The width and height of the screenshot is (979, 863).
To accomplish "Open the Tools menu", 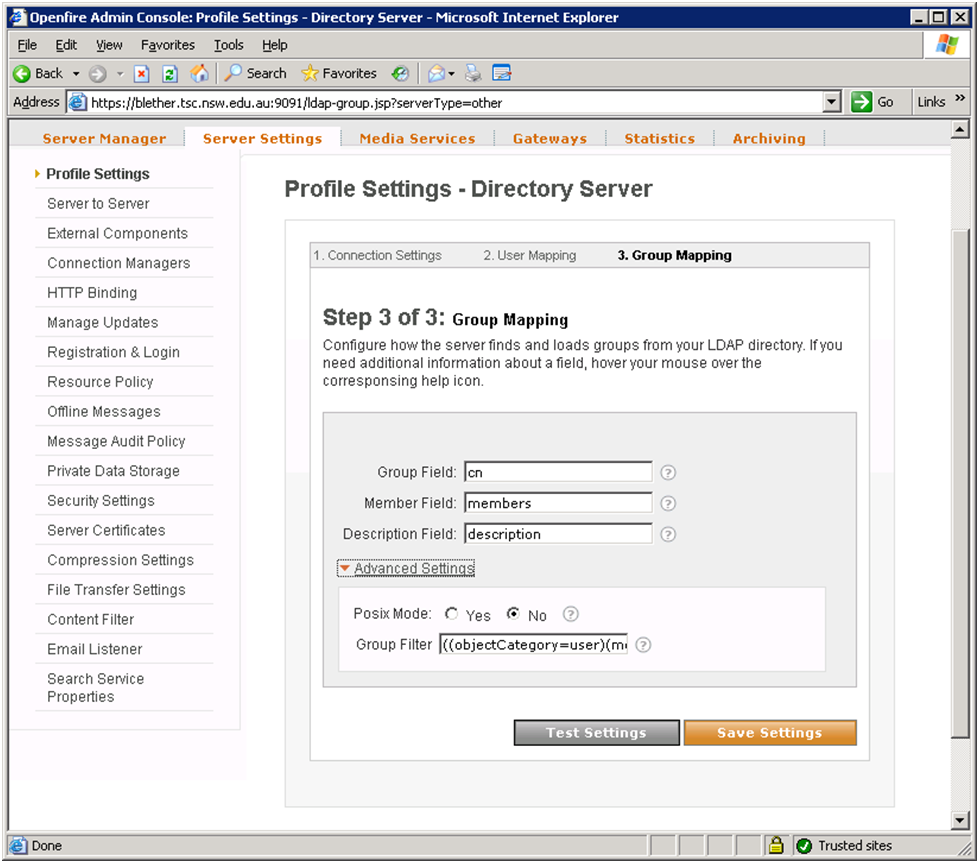I will click(229, 45).
